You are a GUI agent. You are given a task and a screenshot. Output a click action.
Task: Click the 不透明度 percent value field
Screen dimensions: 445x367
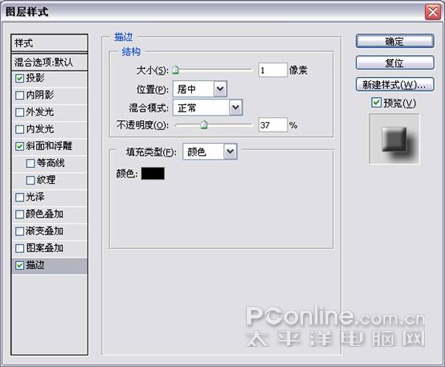273,125
